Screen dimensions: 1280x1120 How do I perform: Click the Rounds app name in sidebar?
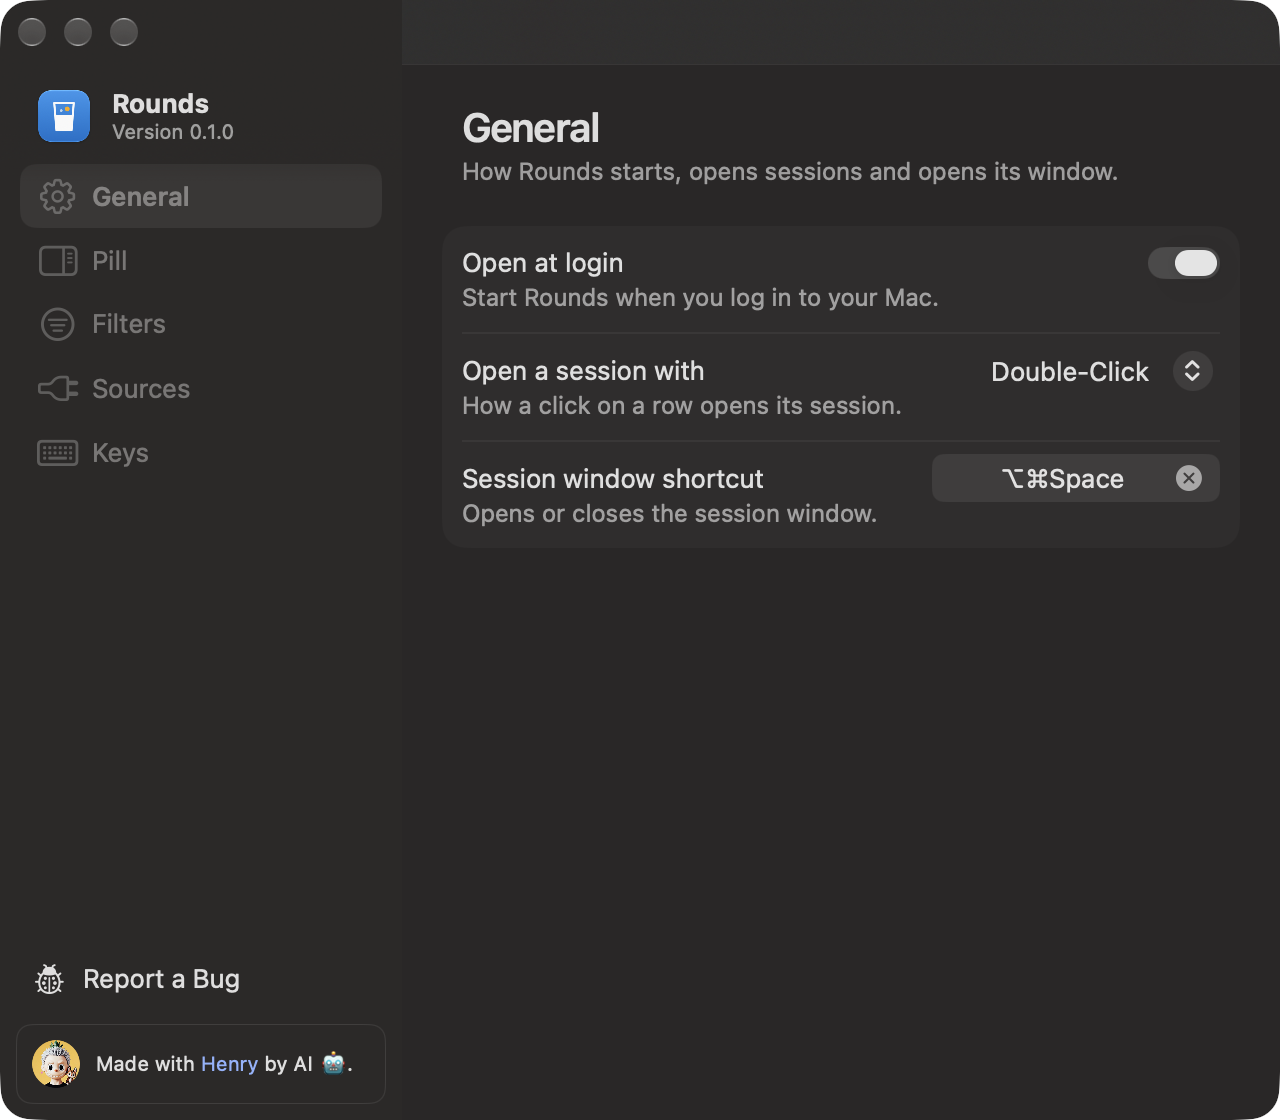[x=161, y=104]
